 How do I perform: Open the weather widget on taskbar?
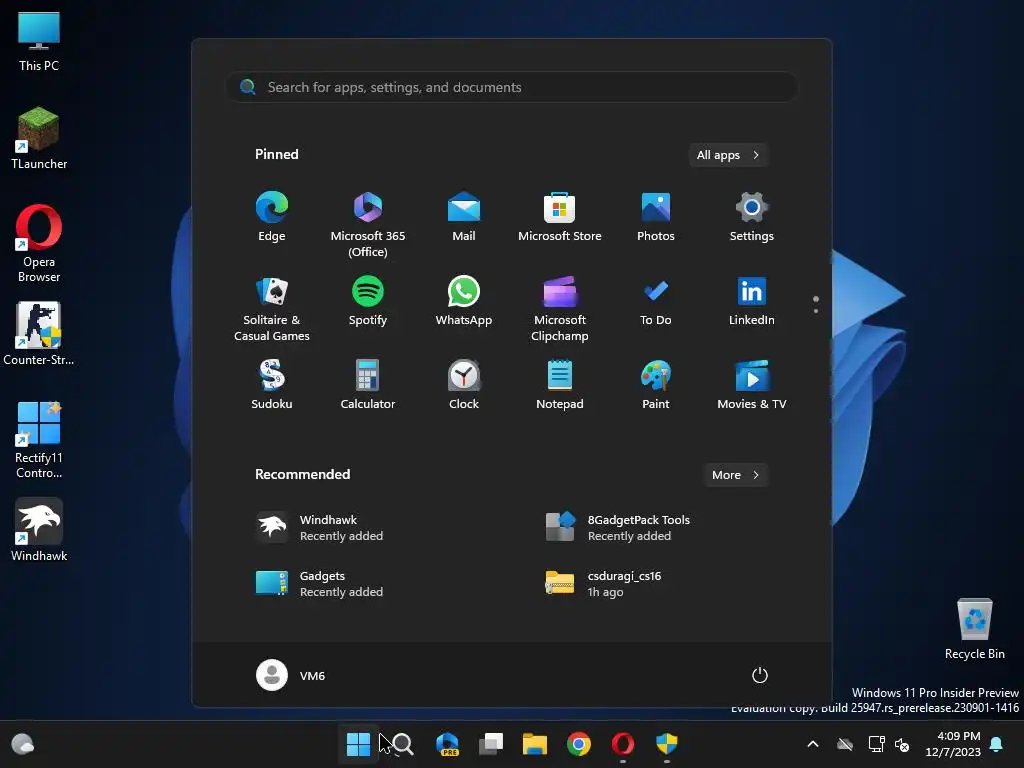pos(23,744)
